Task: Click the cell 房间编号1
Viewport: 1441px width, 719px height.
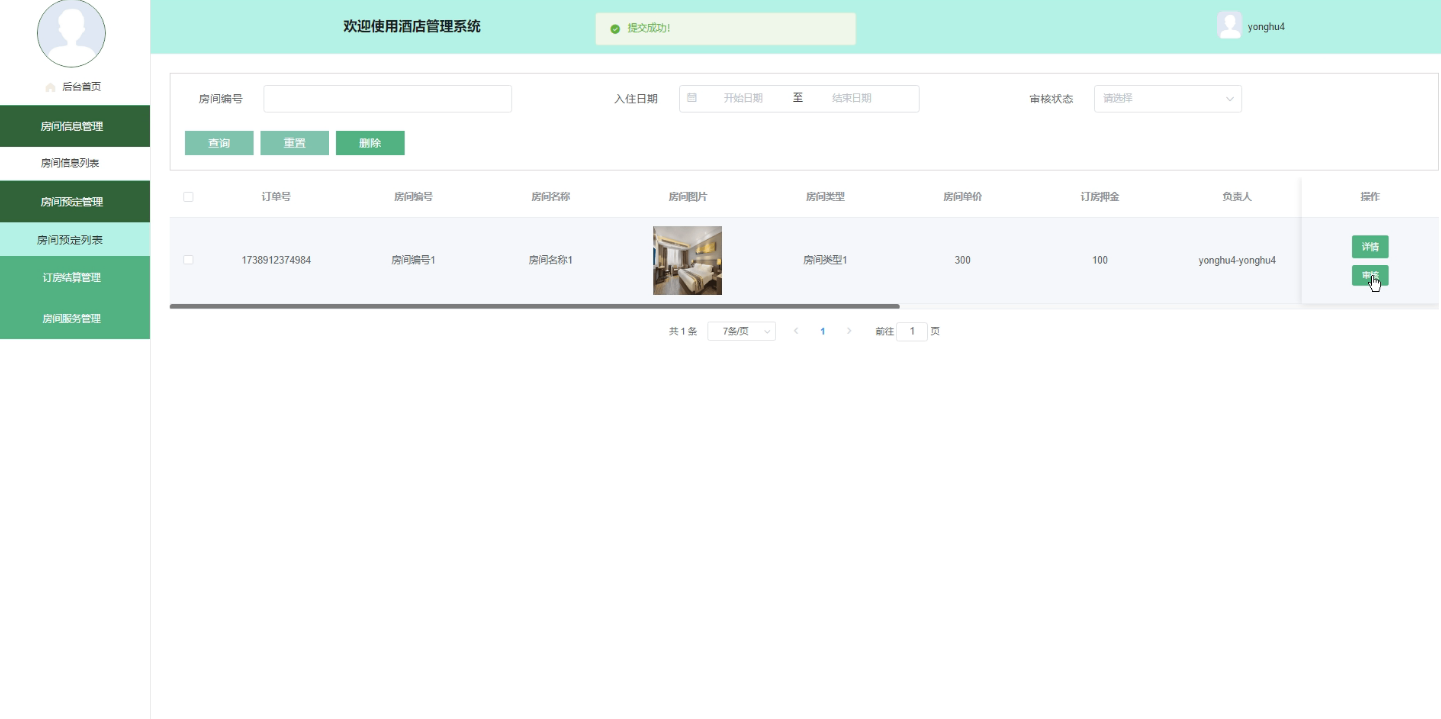Action: (413, 260)
